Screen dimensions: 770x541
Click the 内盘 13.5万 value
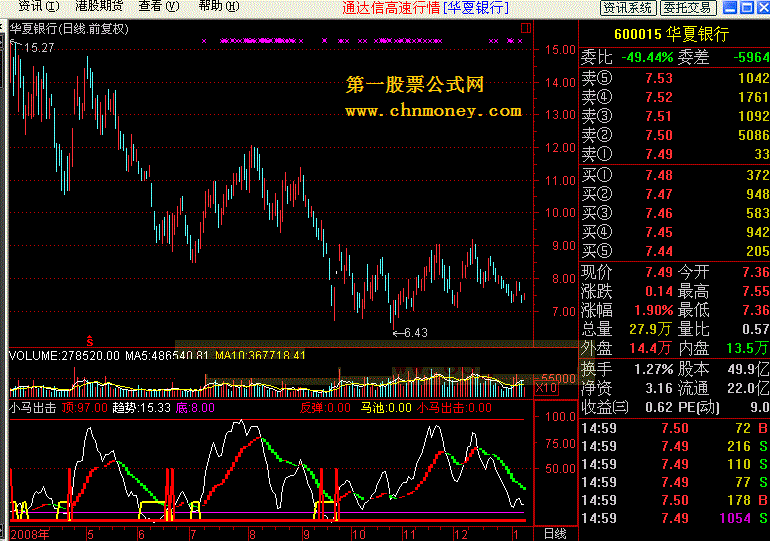747,348
